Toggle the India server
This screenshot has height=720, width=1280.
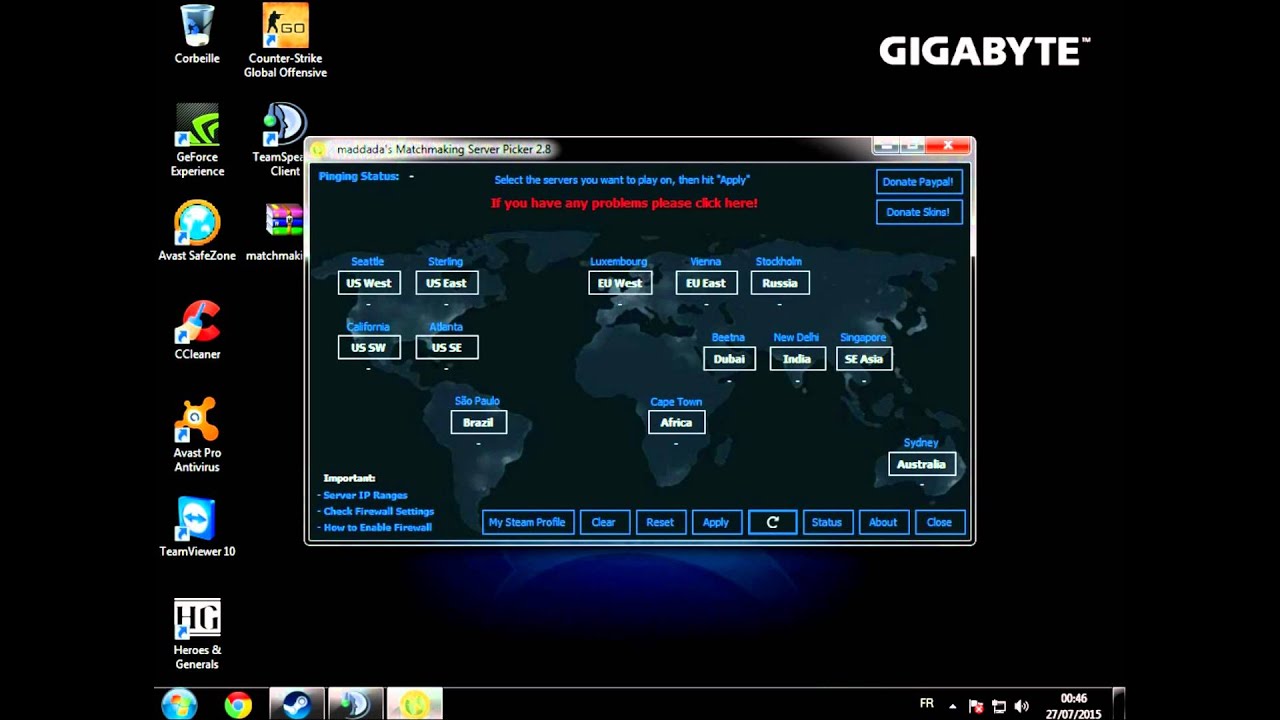(797, 359)
